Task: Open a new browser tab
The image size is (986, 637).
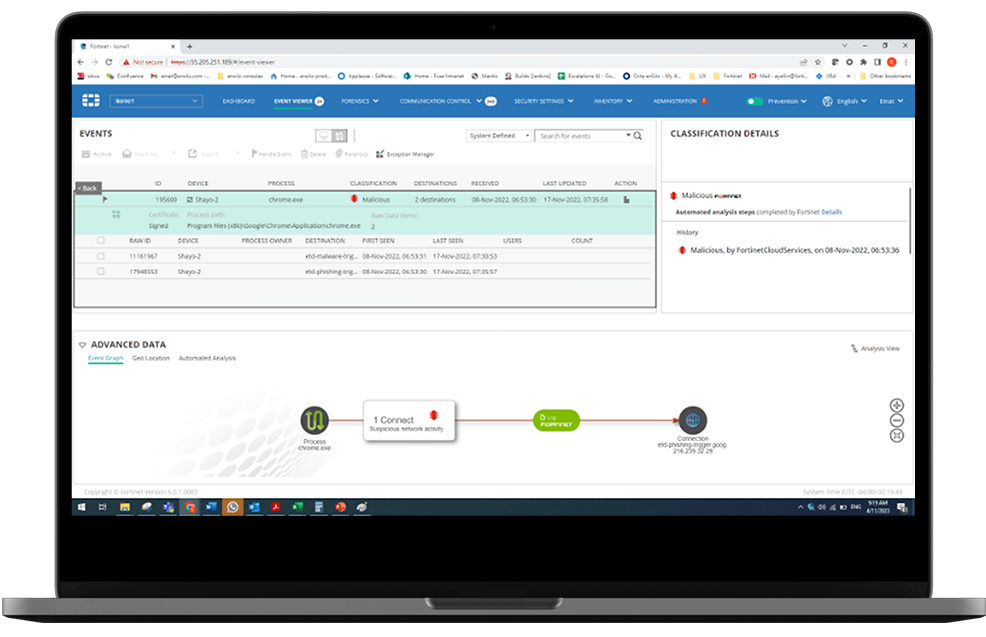Action: coord(189,47)
